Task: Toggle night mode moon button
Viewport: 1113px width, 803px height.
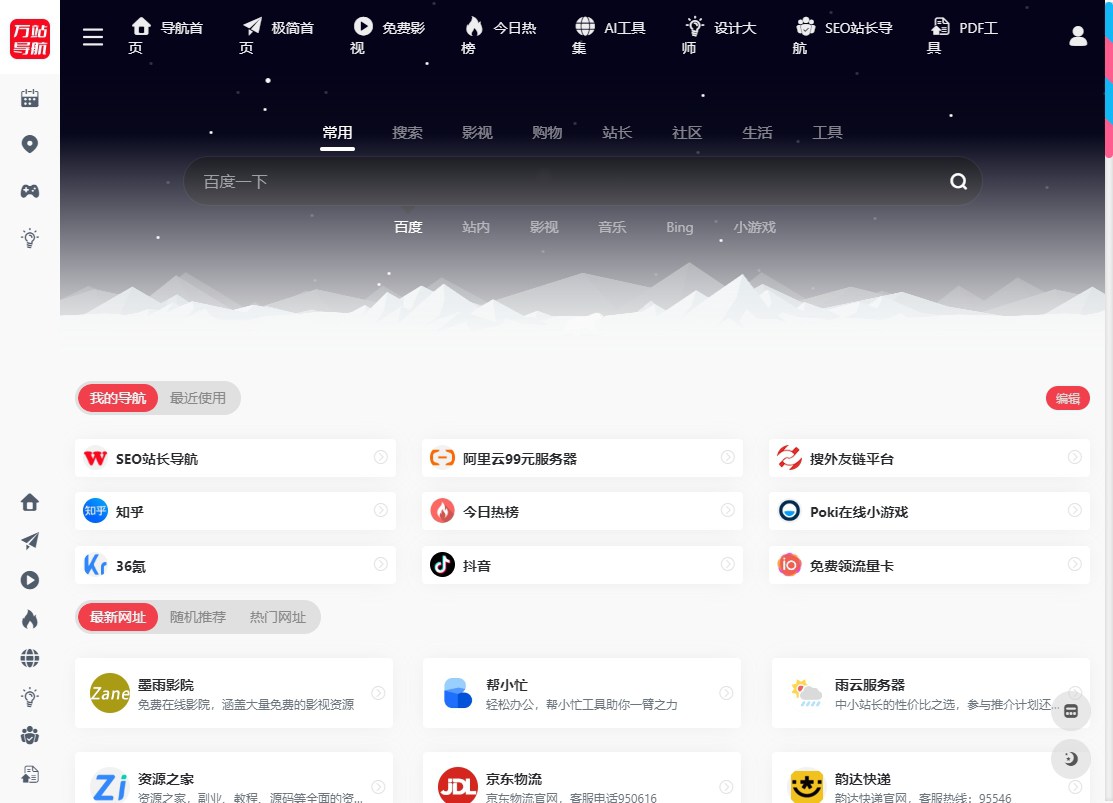Action: 1071,759
